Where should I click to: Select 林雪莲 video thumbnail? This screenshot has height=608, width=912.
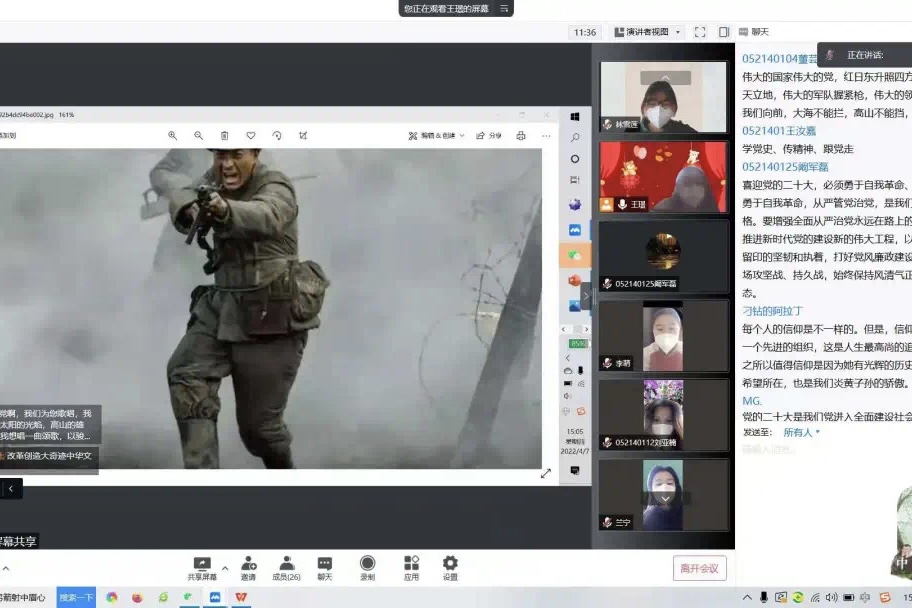click(x=663, y=97)
